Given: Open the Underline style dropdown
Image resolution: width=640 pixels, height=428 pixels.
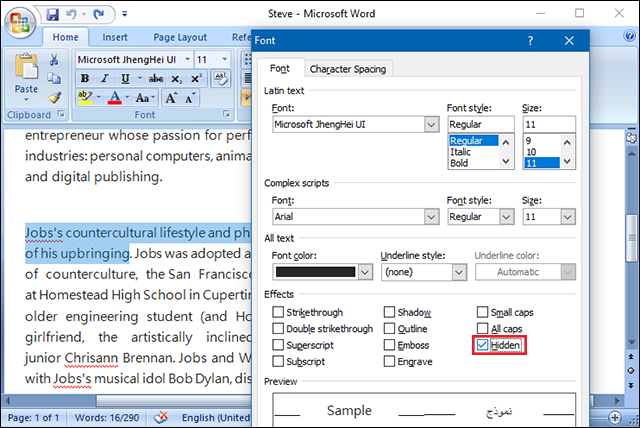Looking at the screenshot, I should (x=459, y=272).
